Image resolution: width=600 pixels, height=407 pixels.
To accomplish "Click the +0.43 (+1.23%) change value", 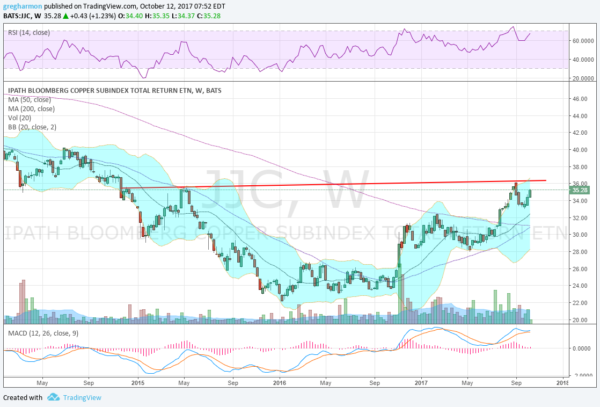I will click(93, 16).
